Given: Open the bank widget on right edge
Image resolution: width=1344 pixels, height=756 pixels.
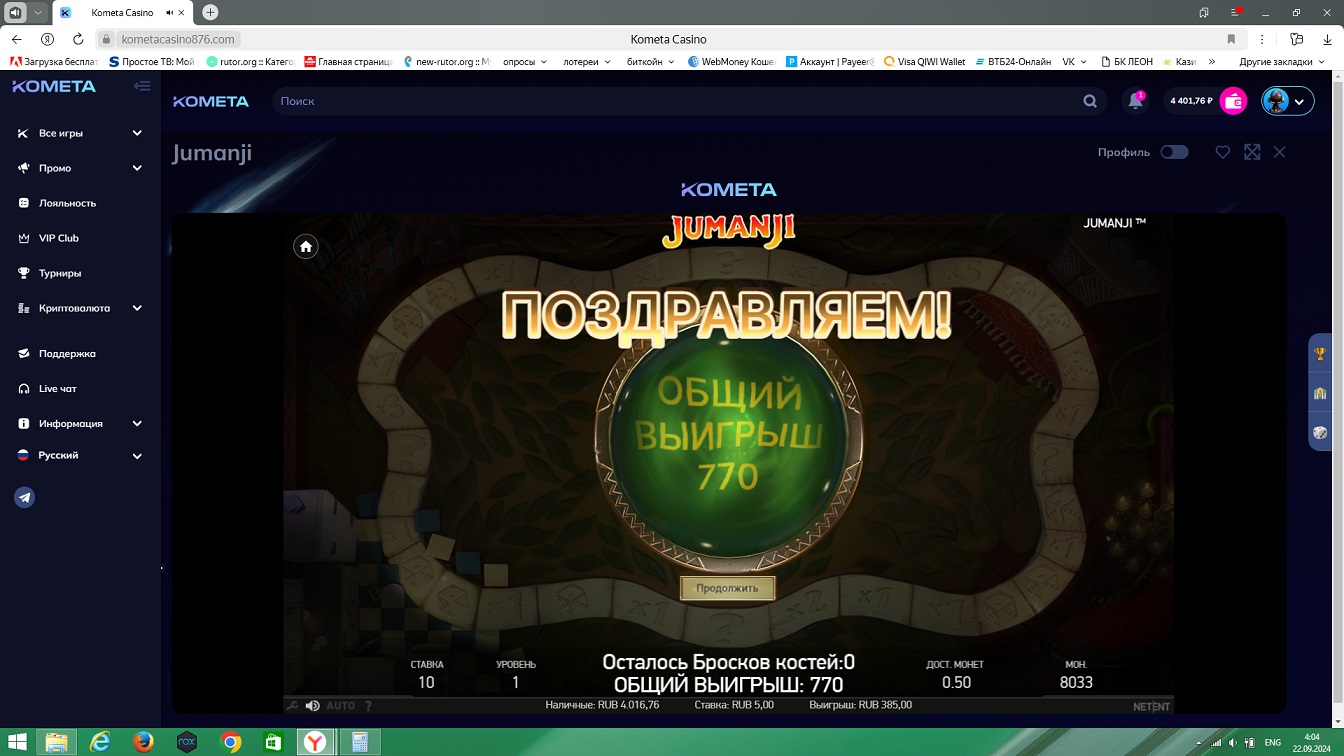Looking at the screenshot, I should [x=1320, y=393].
